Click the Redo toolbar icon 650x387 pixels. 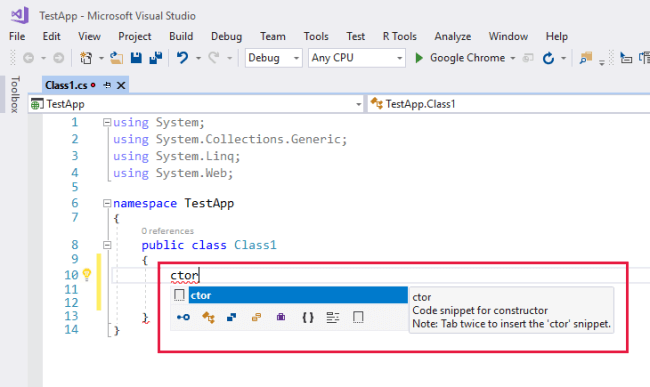213,58
